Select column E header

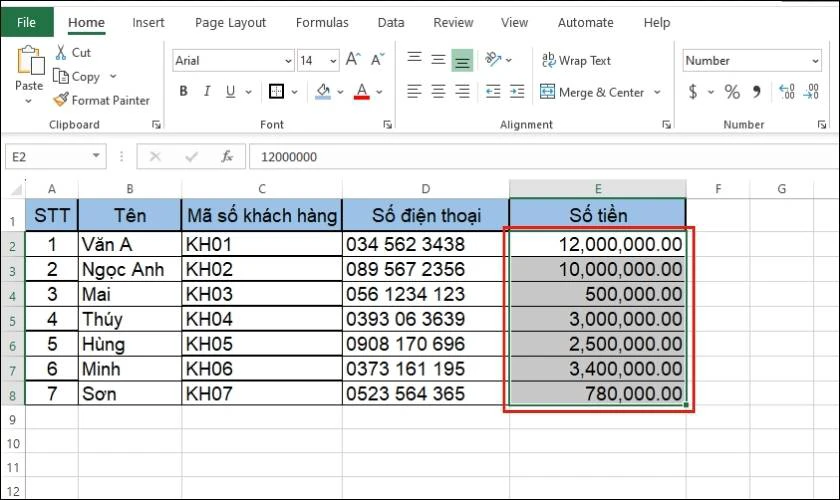pos(598,189)
